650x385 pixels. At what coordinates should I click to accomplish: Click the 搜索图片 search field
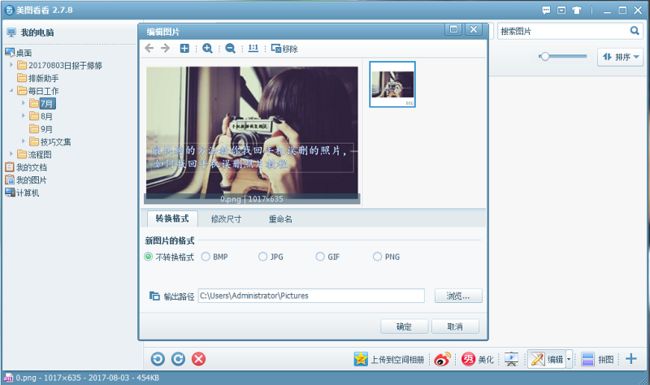pos(563,31)
